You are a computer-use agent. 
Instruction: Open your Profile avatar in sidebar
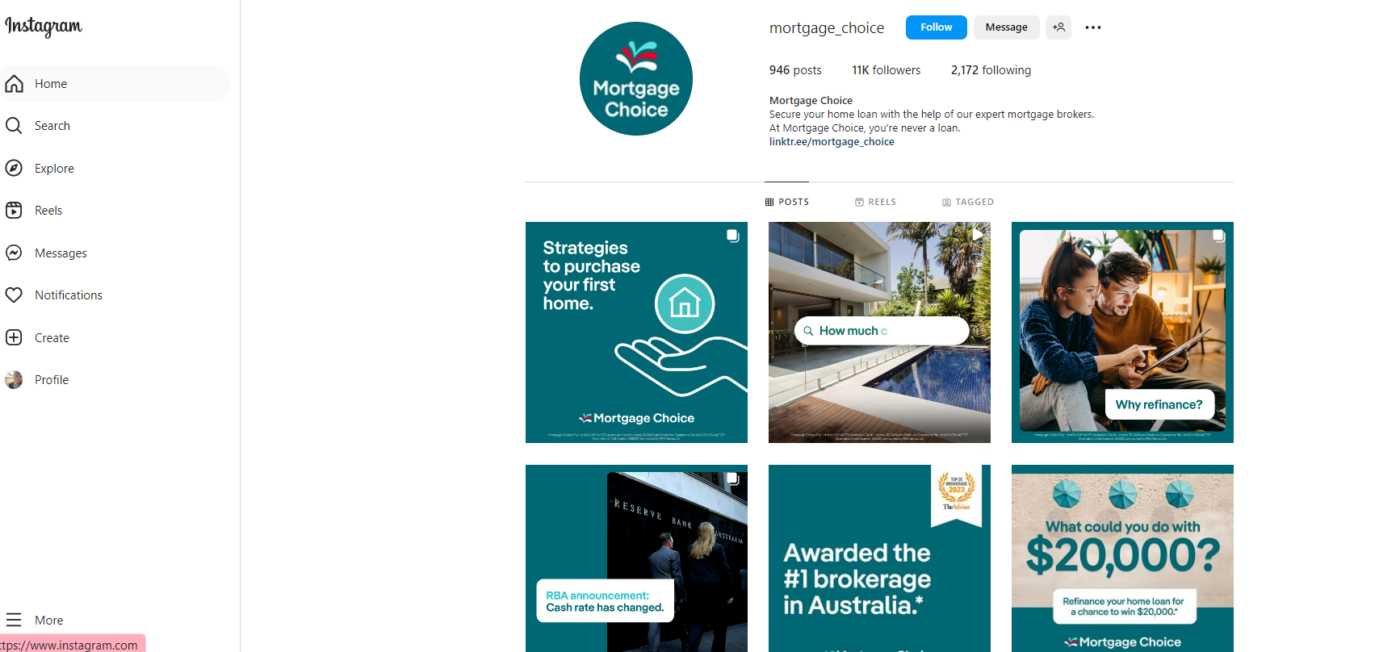click(14, 380)
